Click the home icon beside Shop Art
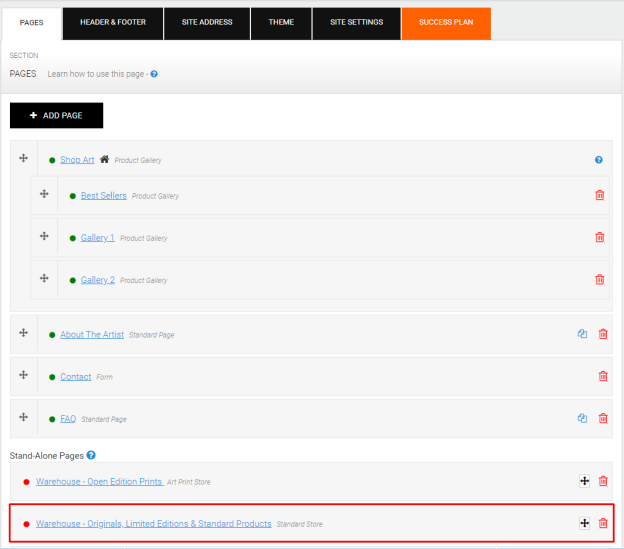This screenshot has width=624, height=549. [x=104, y=159]
